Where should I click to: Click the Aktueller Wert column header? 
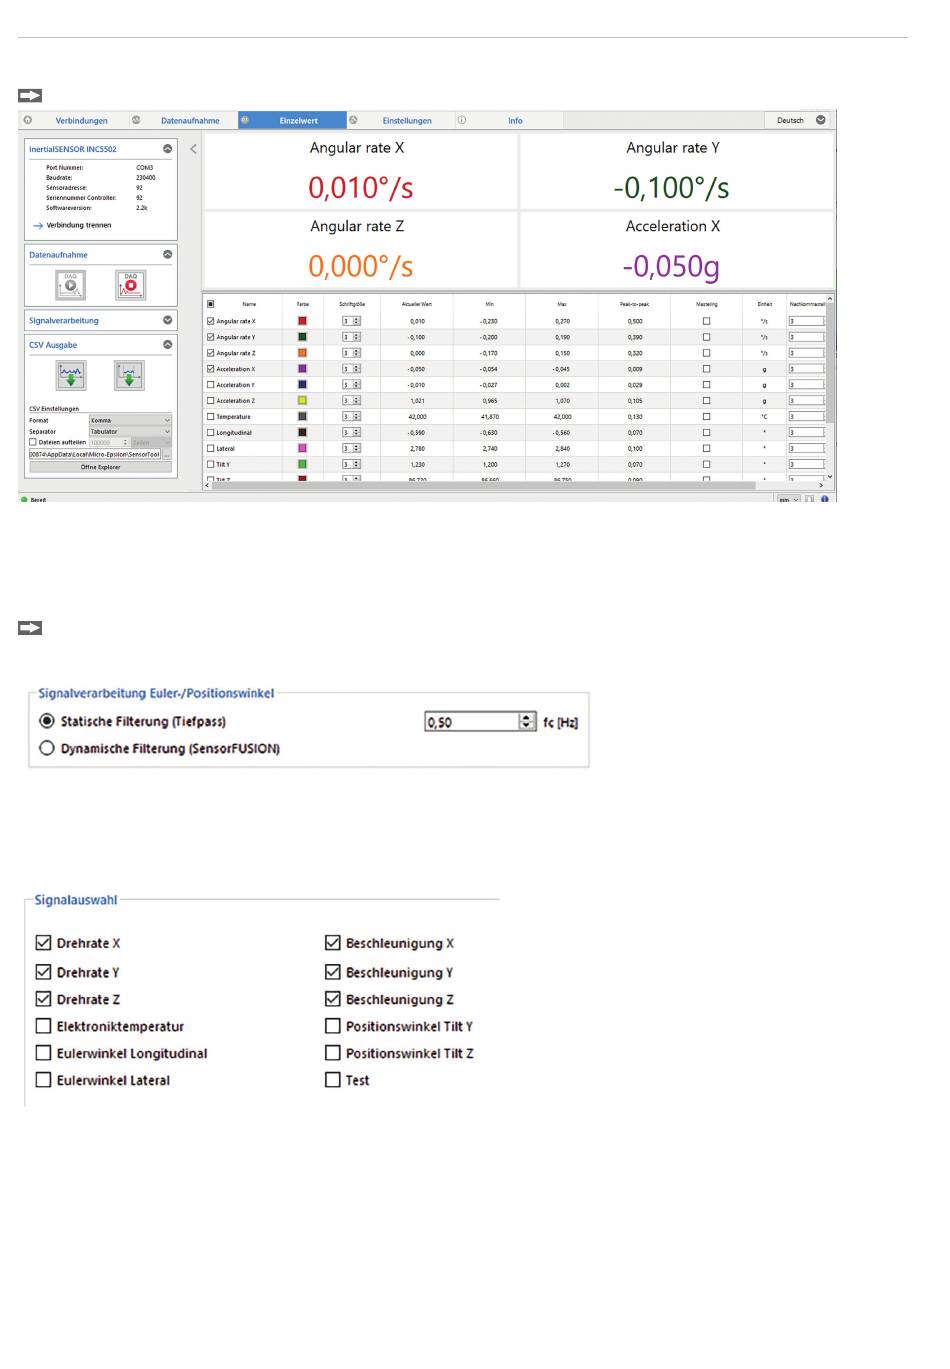click(x=417, y=304)
